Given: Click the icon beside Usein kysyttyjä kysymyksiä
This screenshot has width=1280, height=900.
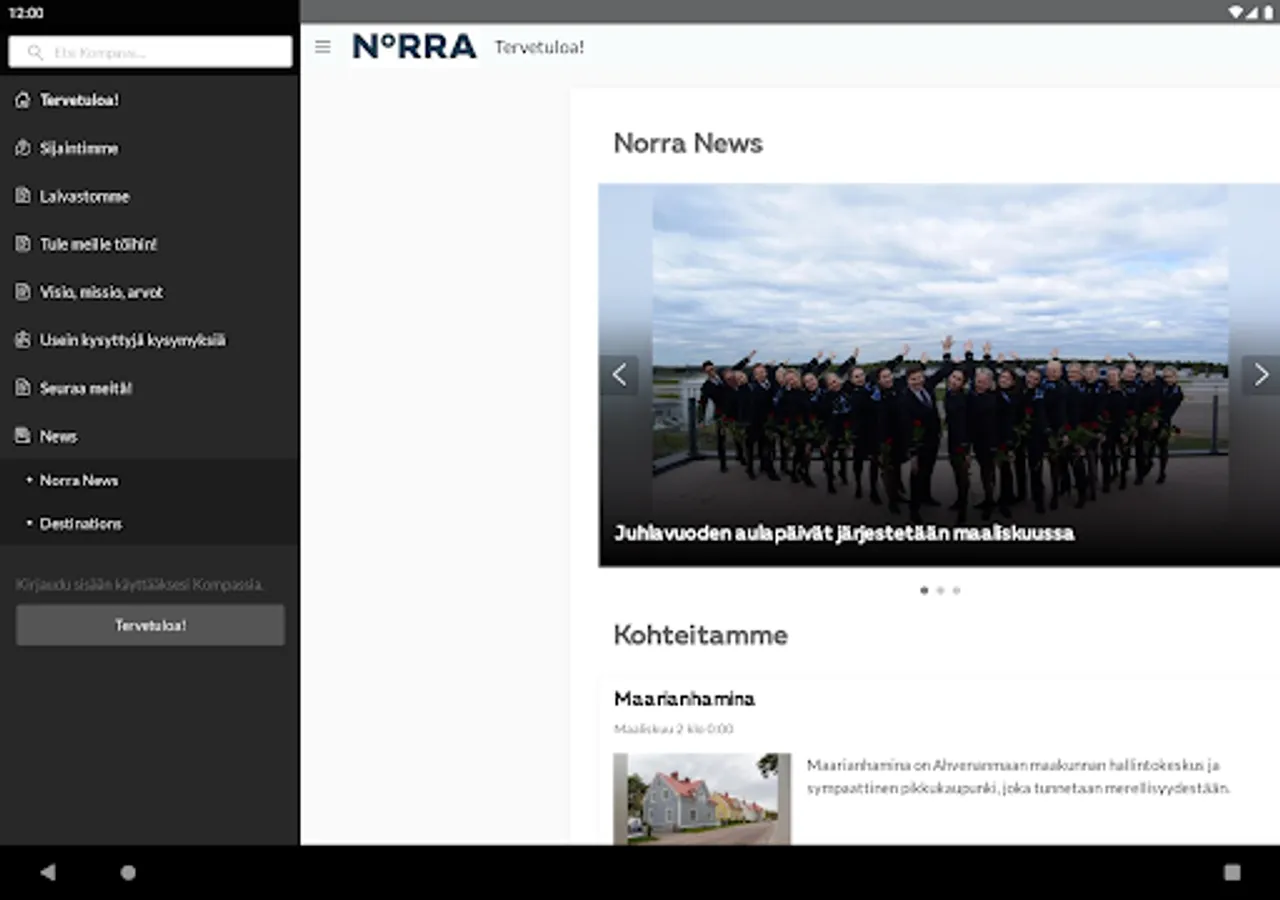Looking at the screenshot, I should [x=23, y=340].
